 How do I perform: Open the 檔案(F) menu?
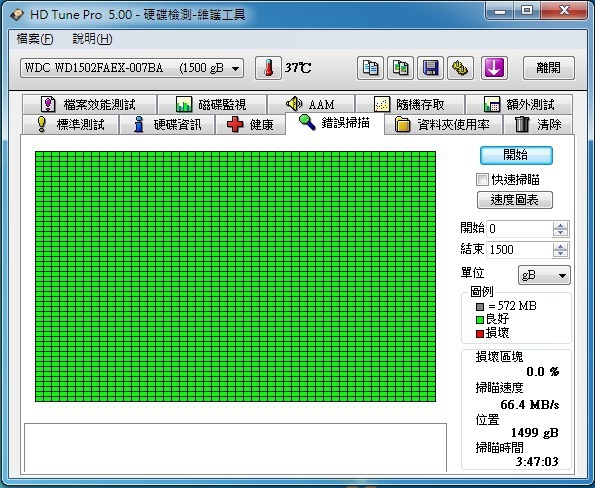point(35,39)
